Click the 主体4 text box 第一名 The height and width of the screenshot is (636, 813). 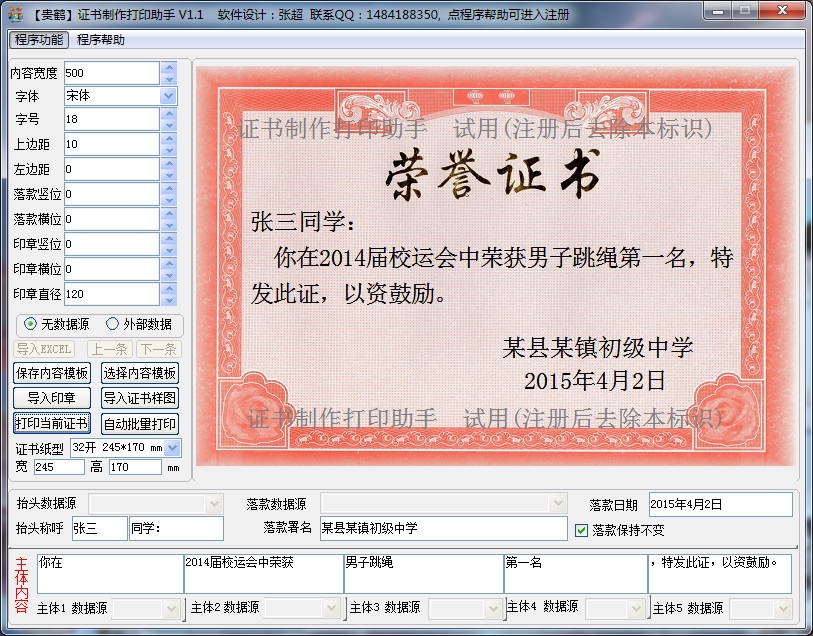tap(576, 574)
